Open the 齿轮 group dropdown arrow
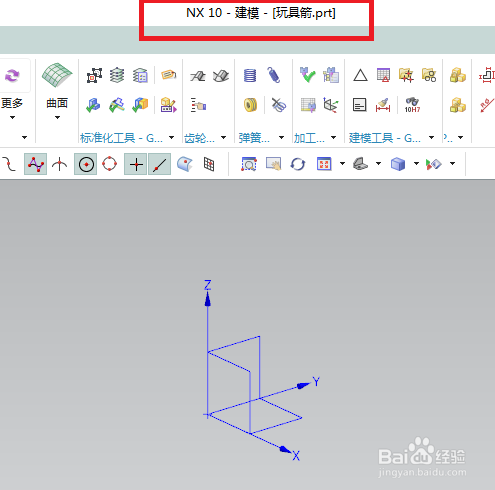The width and height of the screenshot is (495, 490). point(223,137)
